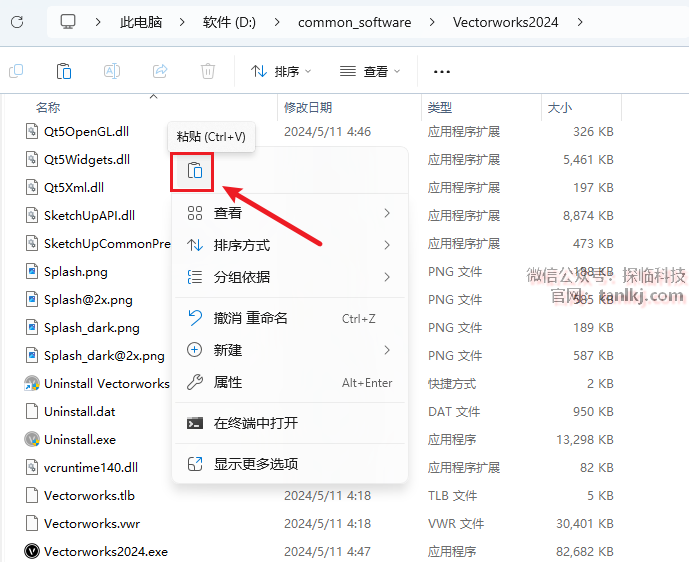Open the 分组依据 submenu in context menu
This screenshot has height=562, width=689.
click(290, 277)
